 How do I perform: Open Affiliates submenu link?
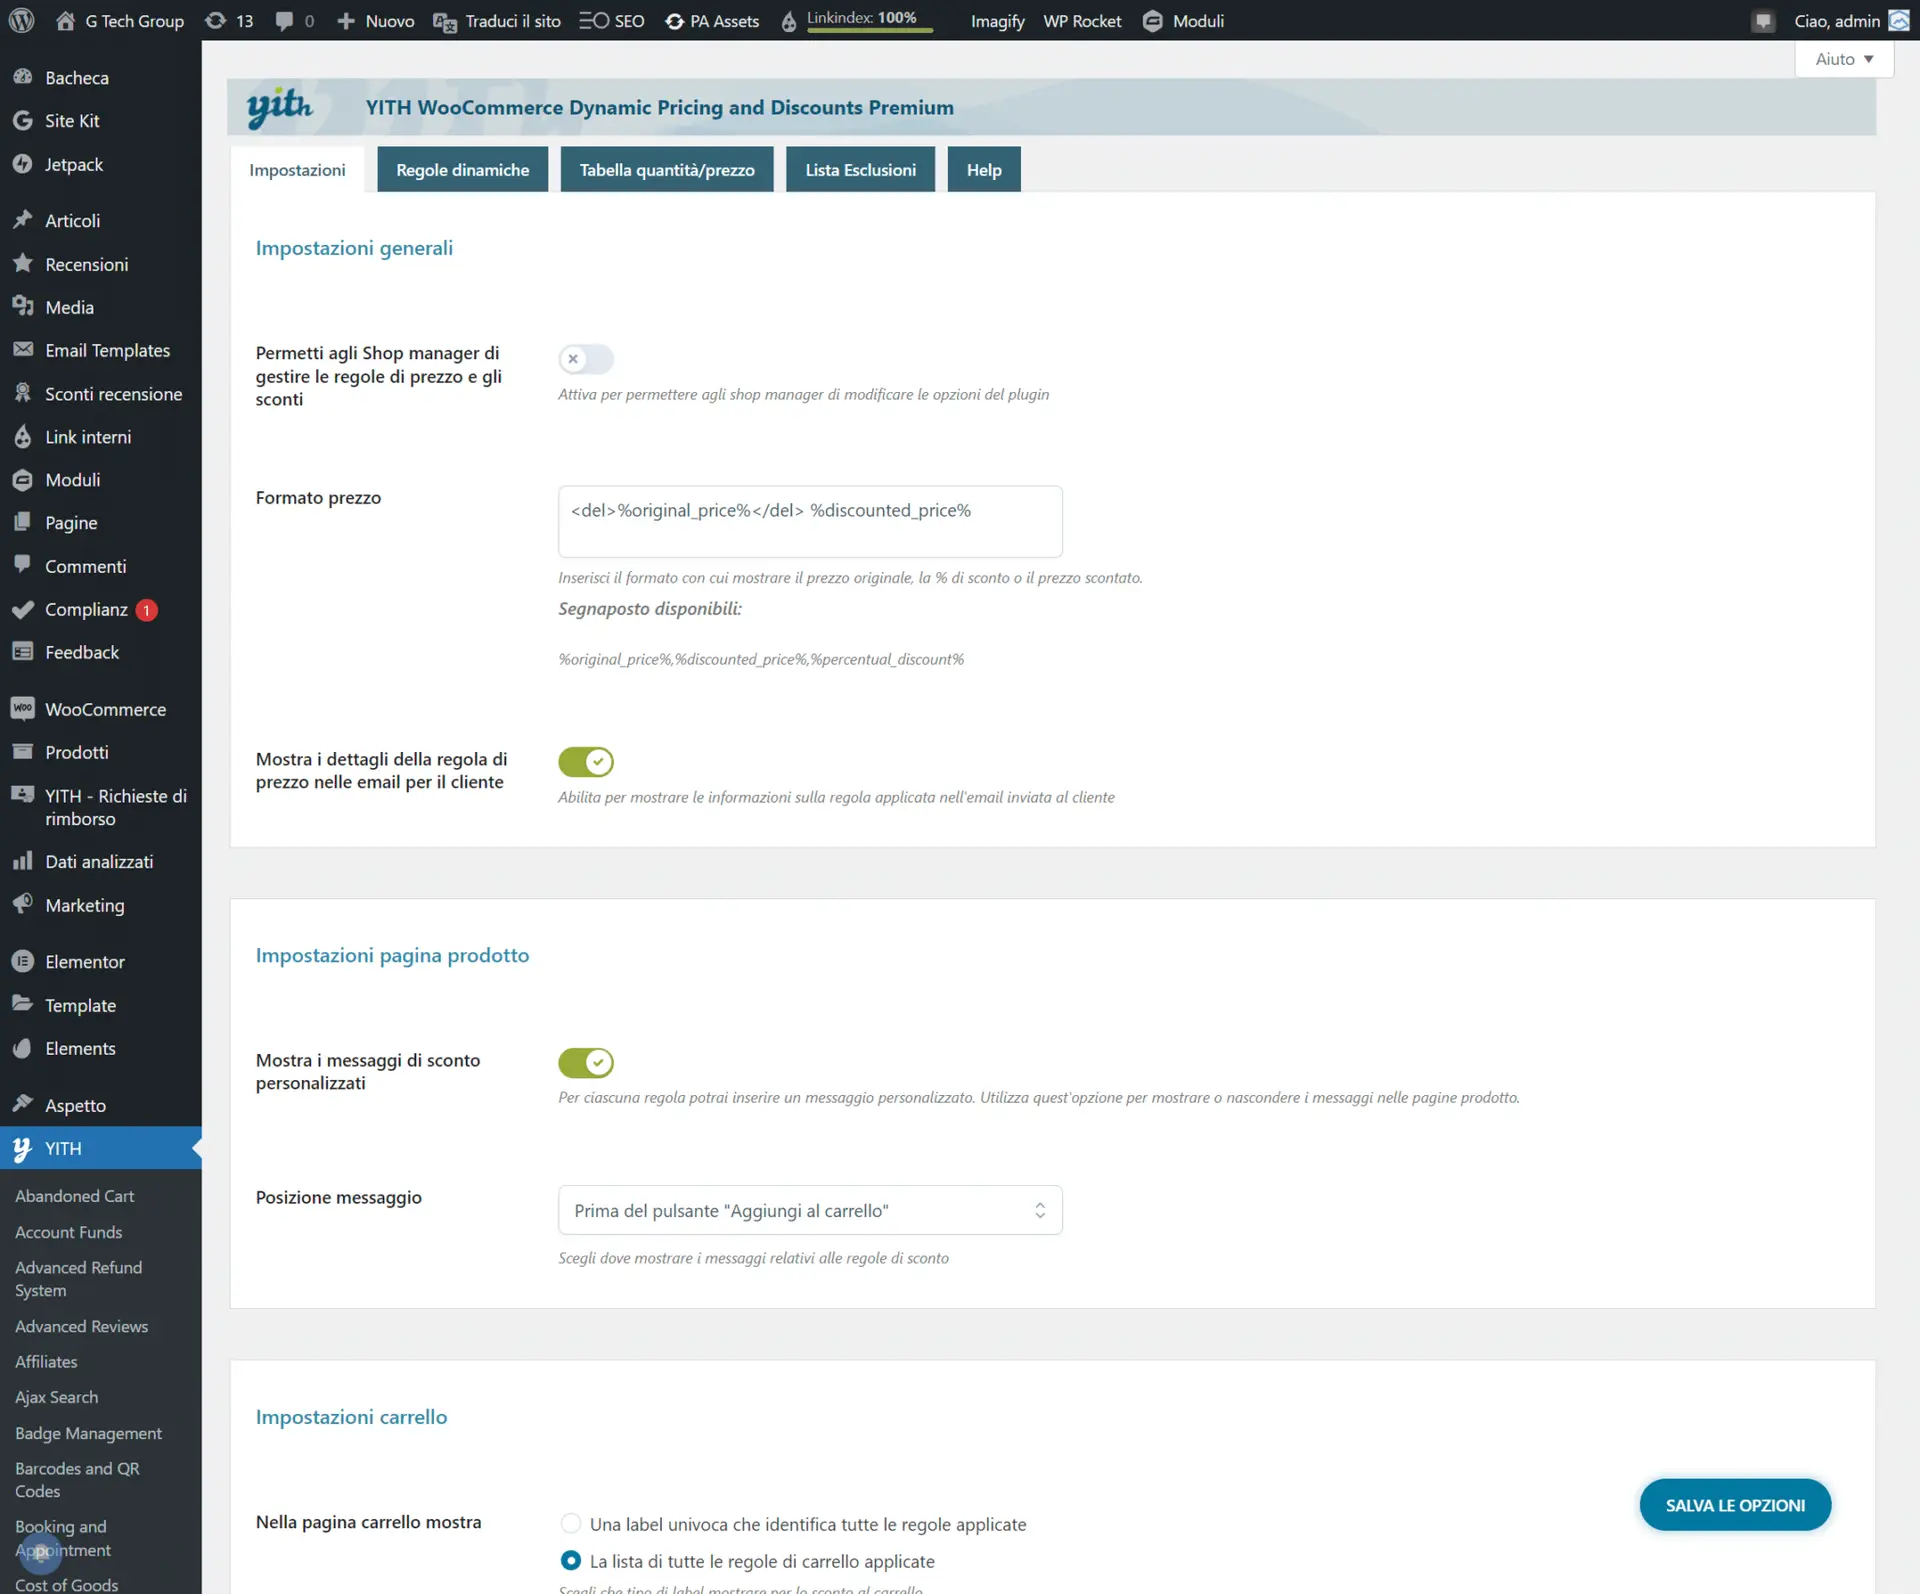tap(46, 1362)
